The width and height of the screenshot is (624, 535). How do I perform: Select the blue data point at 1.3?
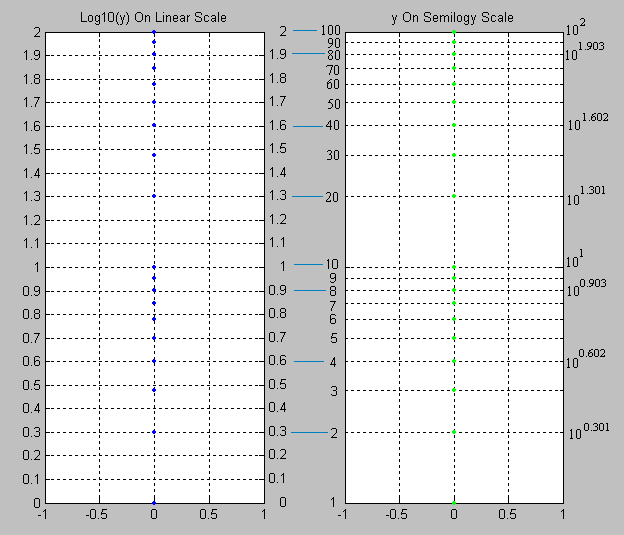(154, 196)
